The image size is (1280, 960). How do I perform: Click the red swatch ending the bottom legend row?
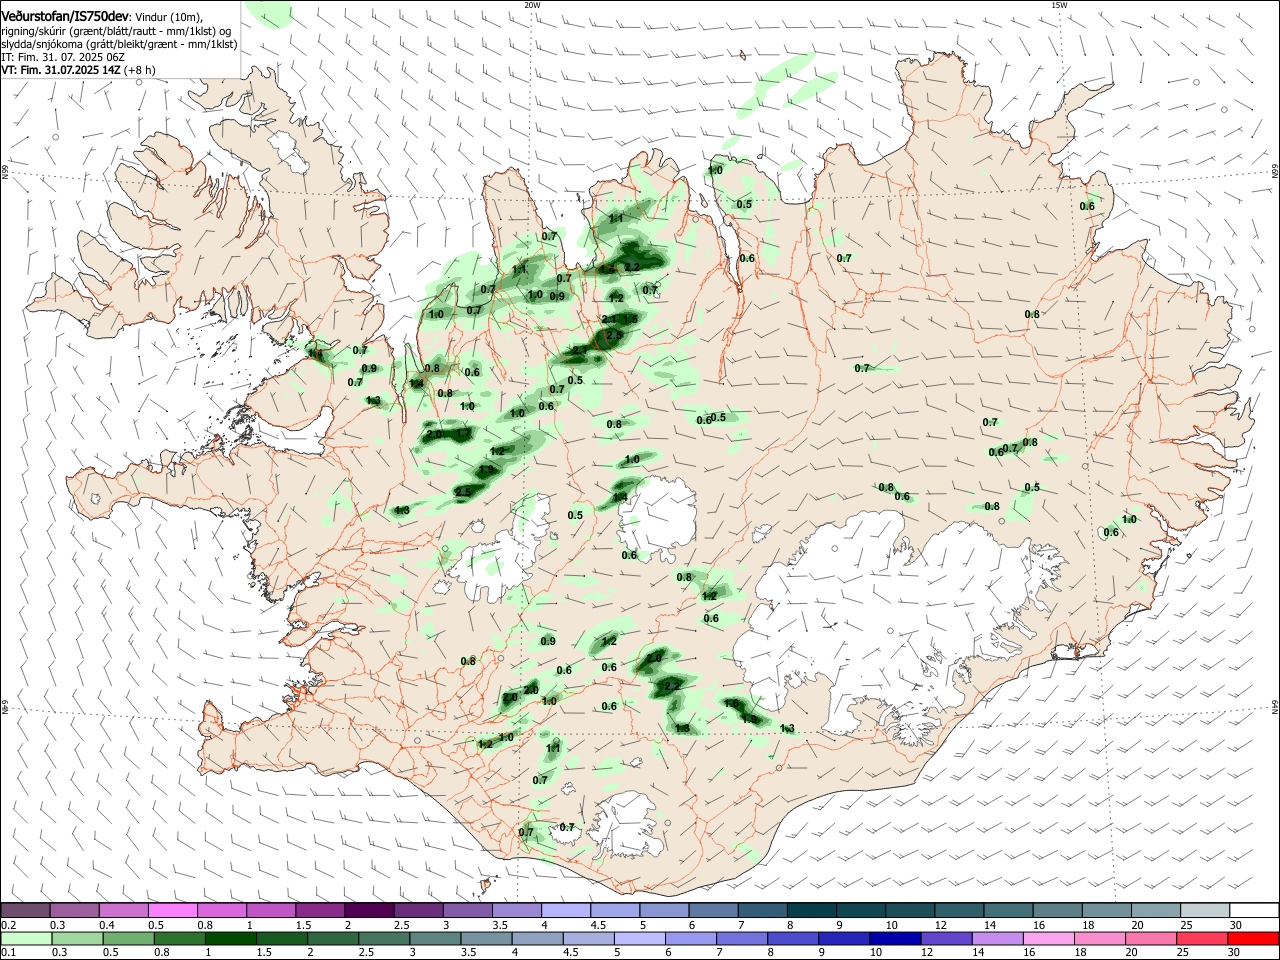point(1253,938)
